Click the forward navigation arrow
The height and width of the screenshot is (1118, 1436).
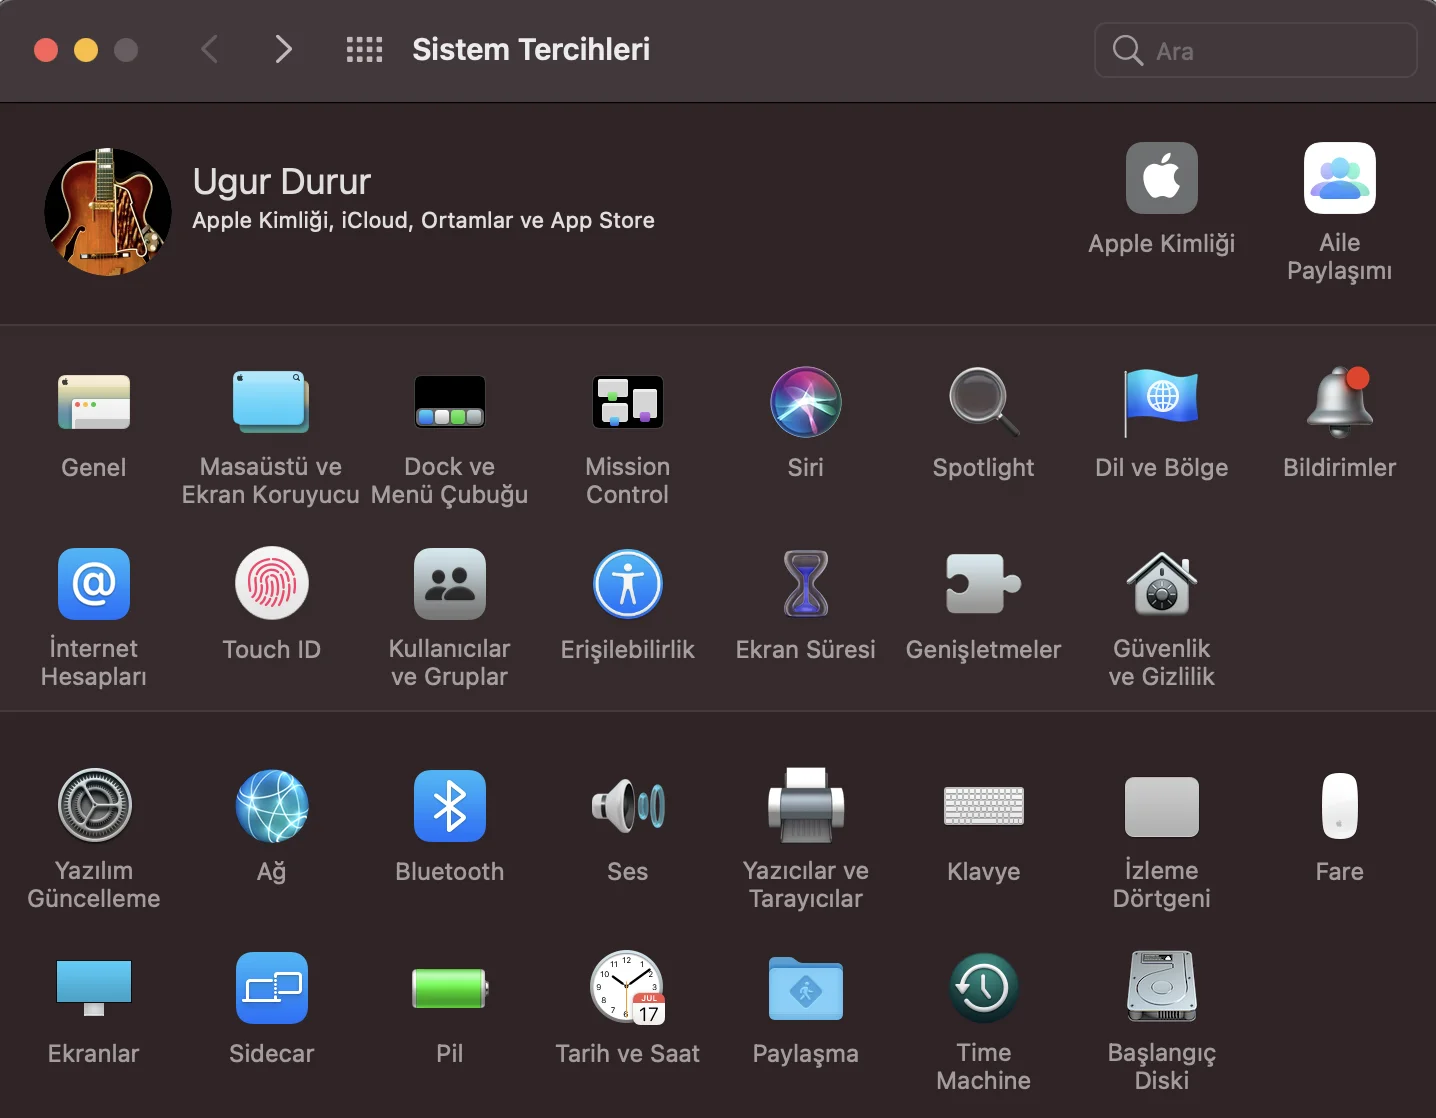pyautogui.click(x=284, y=49)
